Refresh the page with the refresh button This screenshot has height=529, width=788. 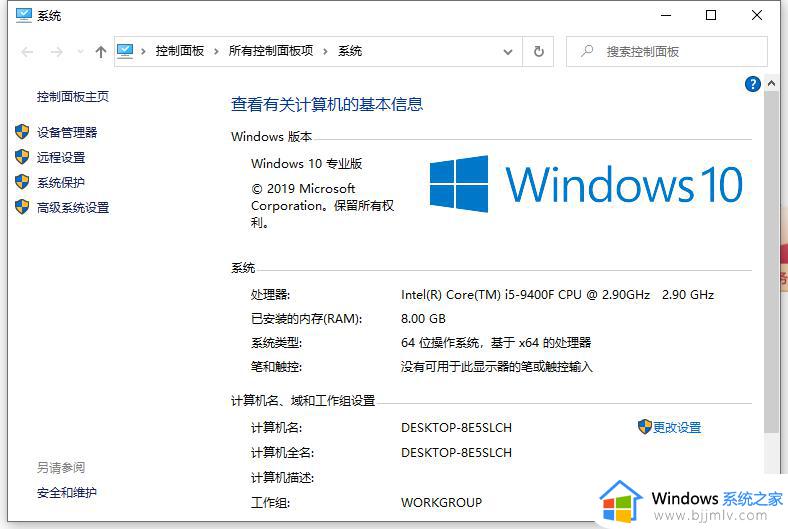coord(538,51)
